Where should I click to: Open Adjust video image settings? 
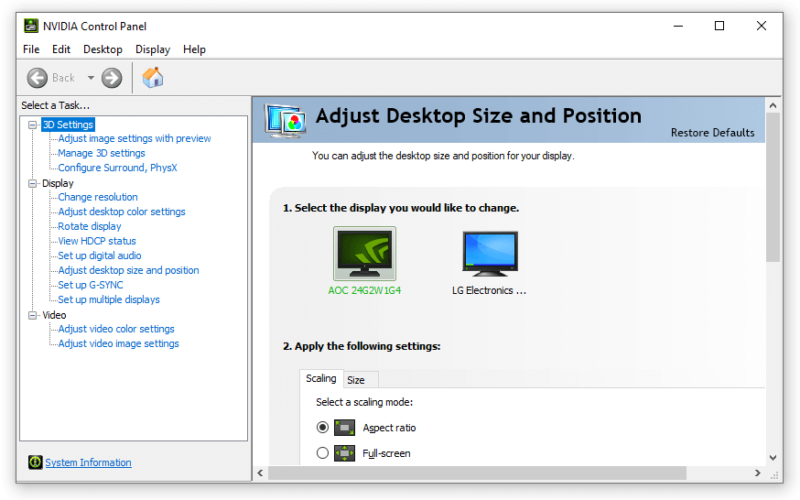click(x=118, y=344)
